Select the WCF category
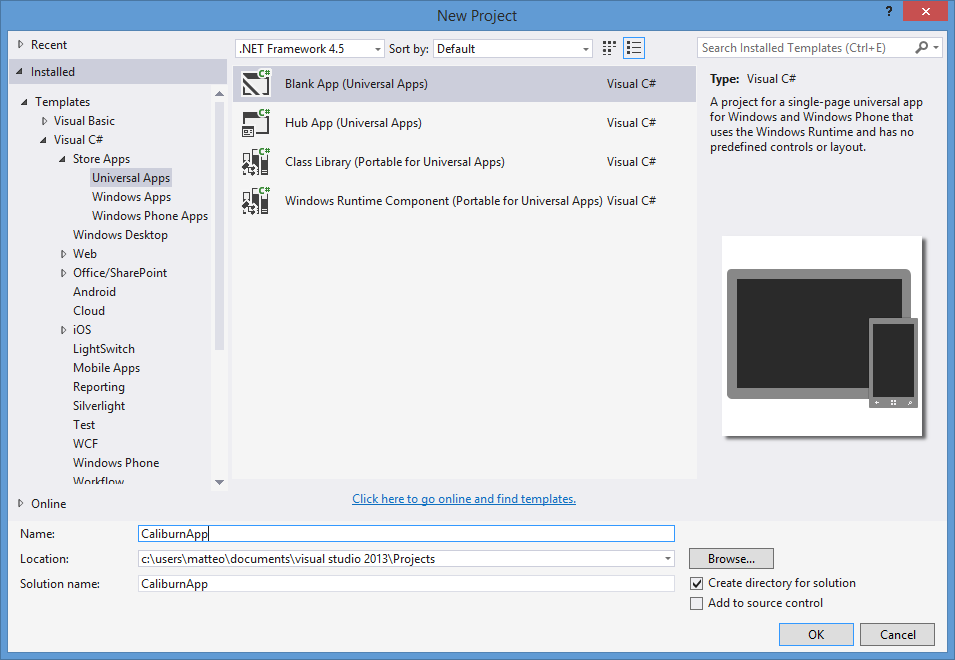Viewport: 955px width, 660px height. (85, 443)
